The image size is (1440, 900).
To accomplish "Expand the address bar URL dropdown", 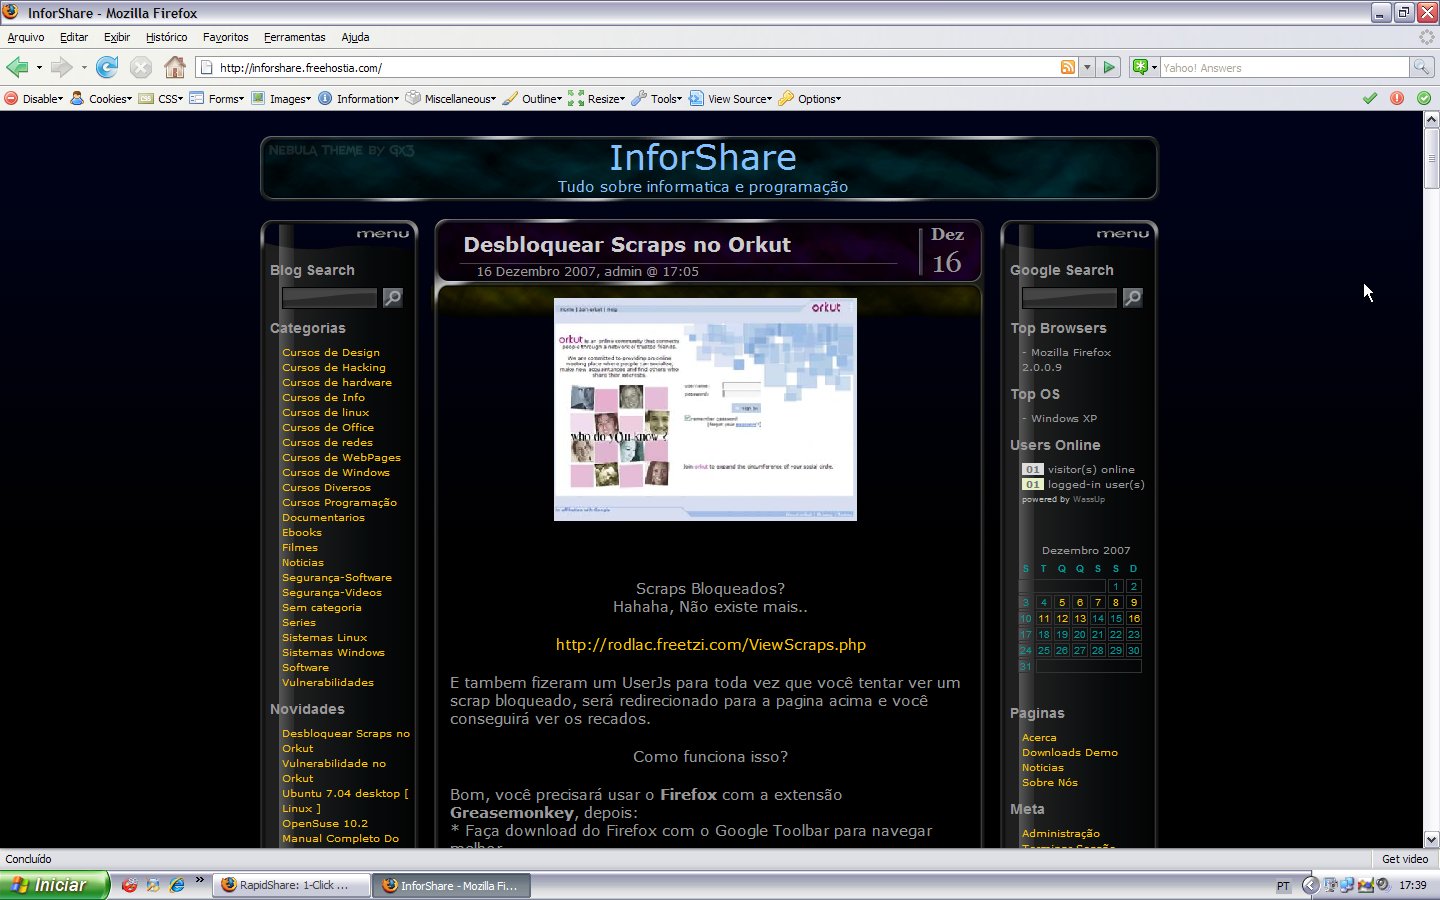I will click(1087, 67).
